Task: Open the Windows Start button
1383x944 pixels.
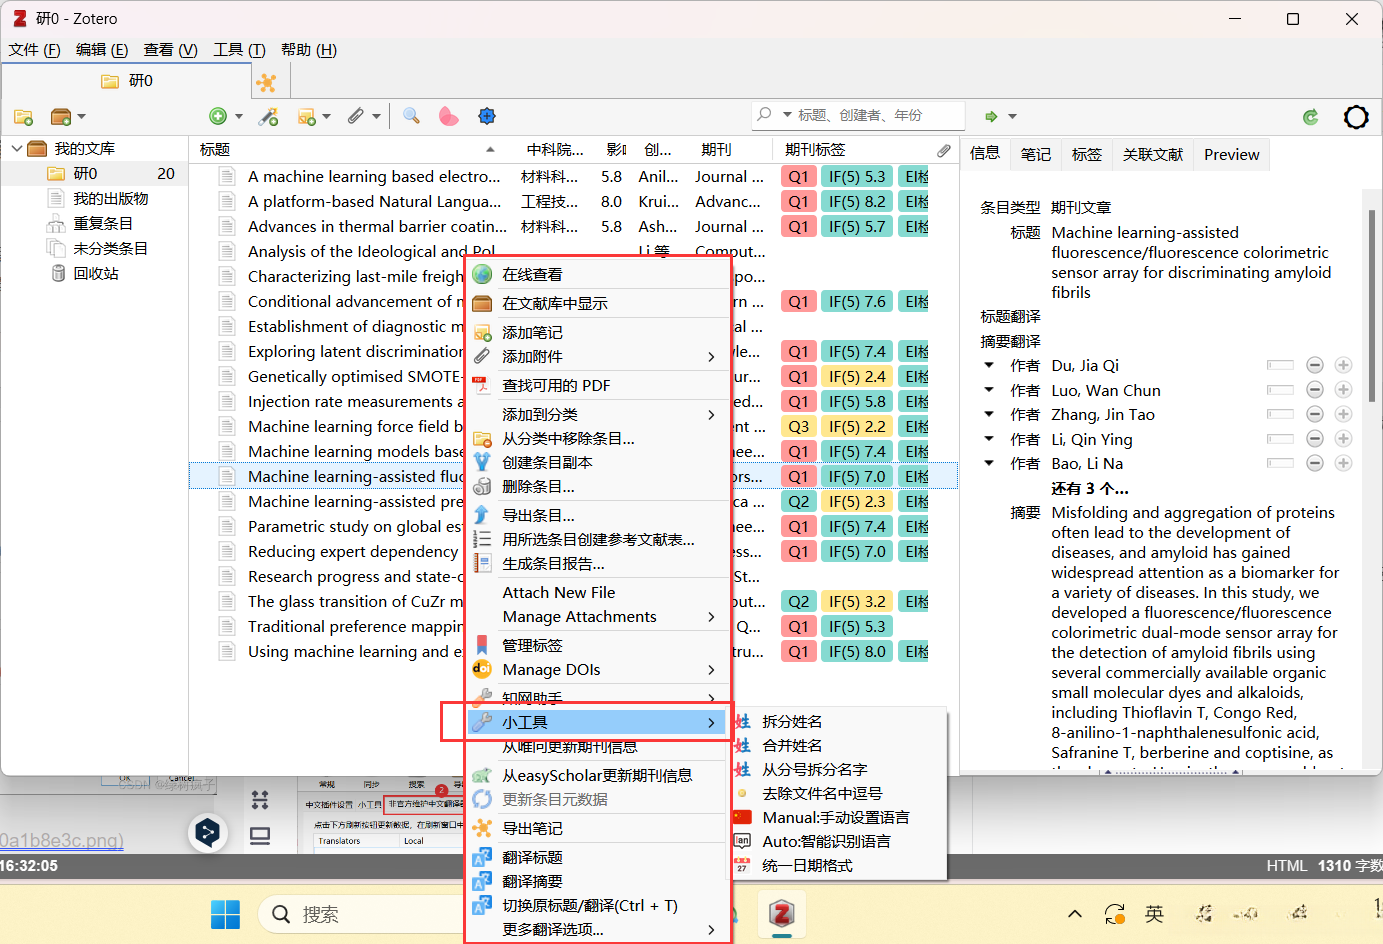Action: [x=226, y=914]
